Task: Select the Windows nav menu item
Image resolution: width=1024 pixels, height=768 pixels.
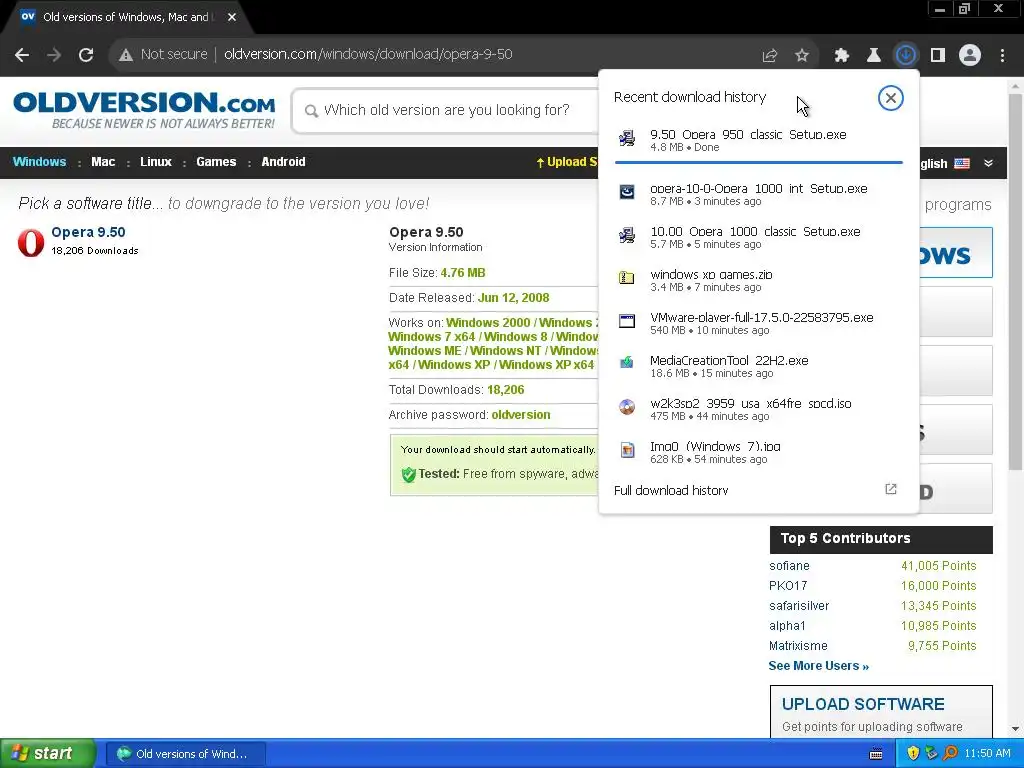Action: 39,162
